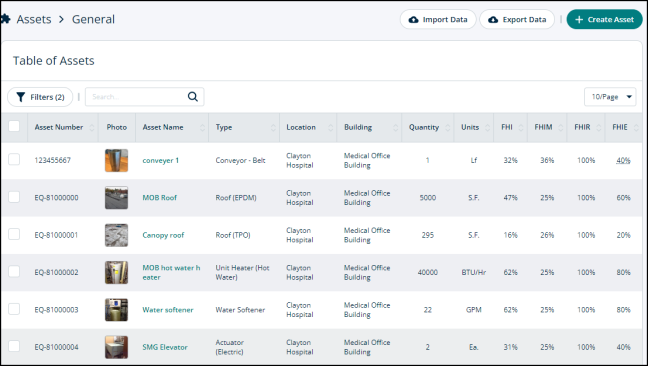Open the Filters (2) panel

pos(40,97)
